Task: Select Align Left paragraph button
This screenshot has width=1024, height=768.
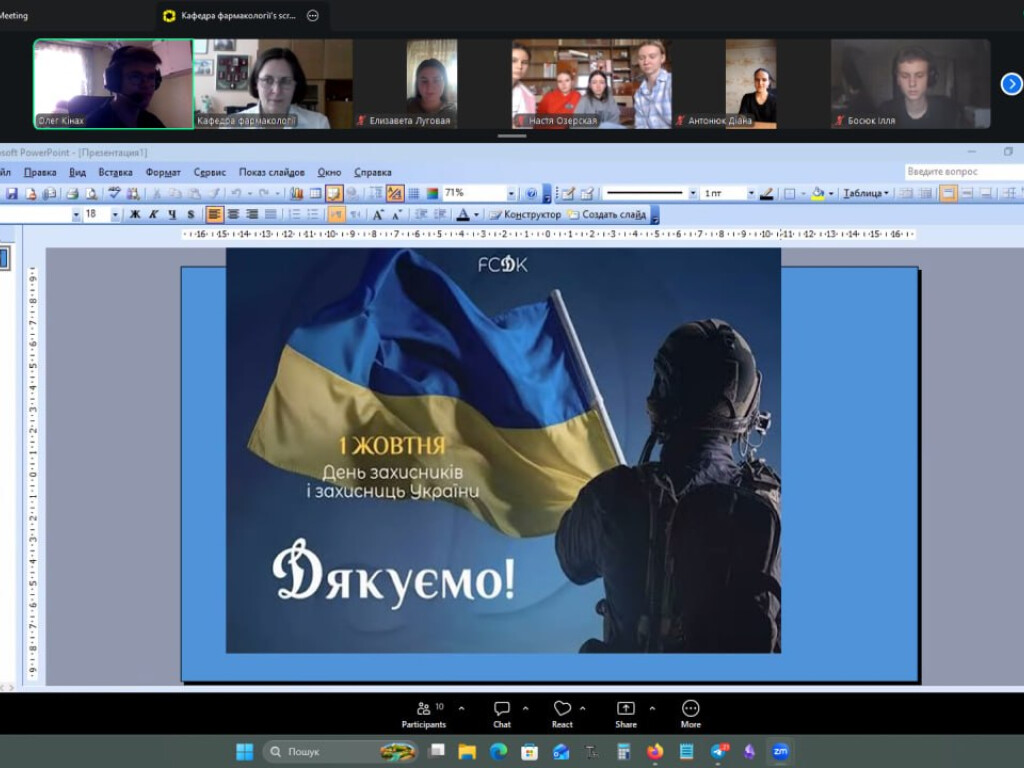Action: click(214, 215)
